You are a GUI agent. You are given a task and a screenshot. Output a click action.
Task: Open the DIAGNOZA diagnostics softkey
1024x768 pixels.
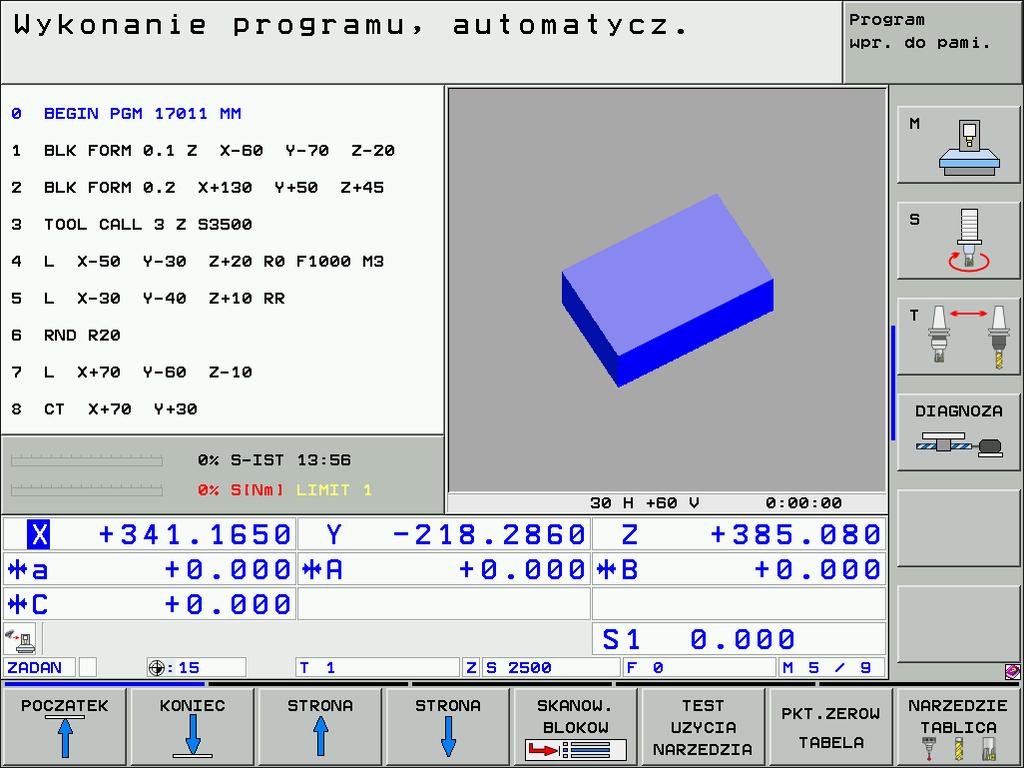coord(958,432)
